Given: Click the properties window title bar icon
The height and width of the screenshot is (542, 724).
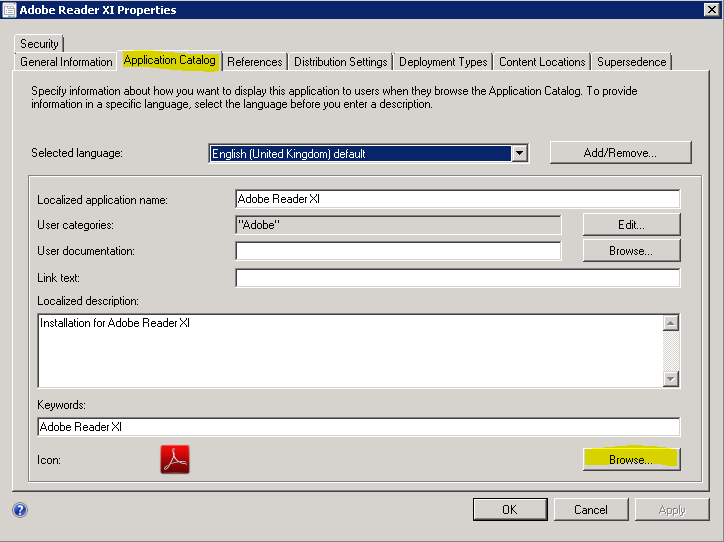Looking at the screenshot, I should point(9,10).
